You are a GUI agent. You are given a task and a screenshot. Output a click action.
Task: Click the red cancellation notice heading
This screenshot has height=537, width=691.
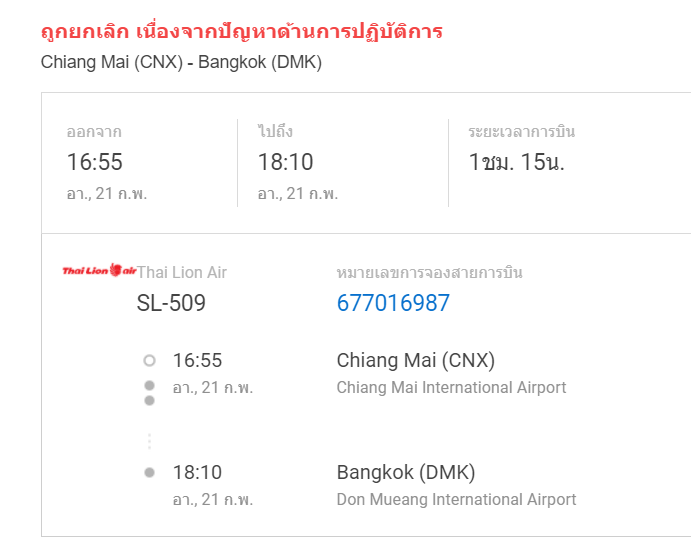tap(241, 32)
